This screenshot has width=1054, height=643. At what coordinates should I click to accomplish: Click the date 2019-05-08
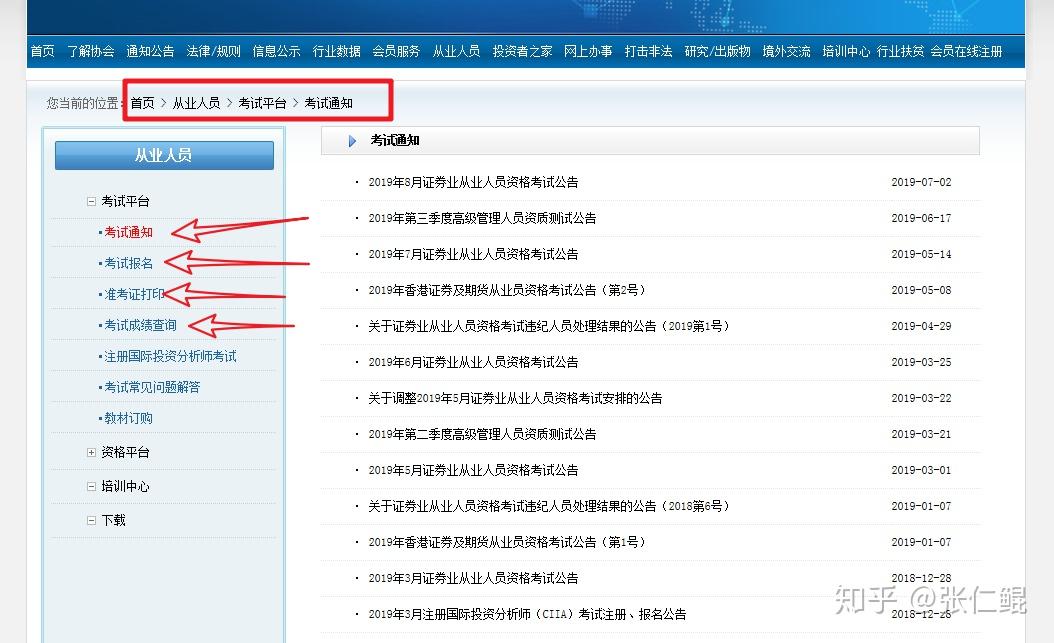(921, 290)
